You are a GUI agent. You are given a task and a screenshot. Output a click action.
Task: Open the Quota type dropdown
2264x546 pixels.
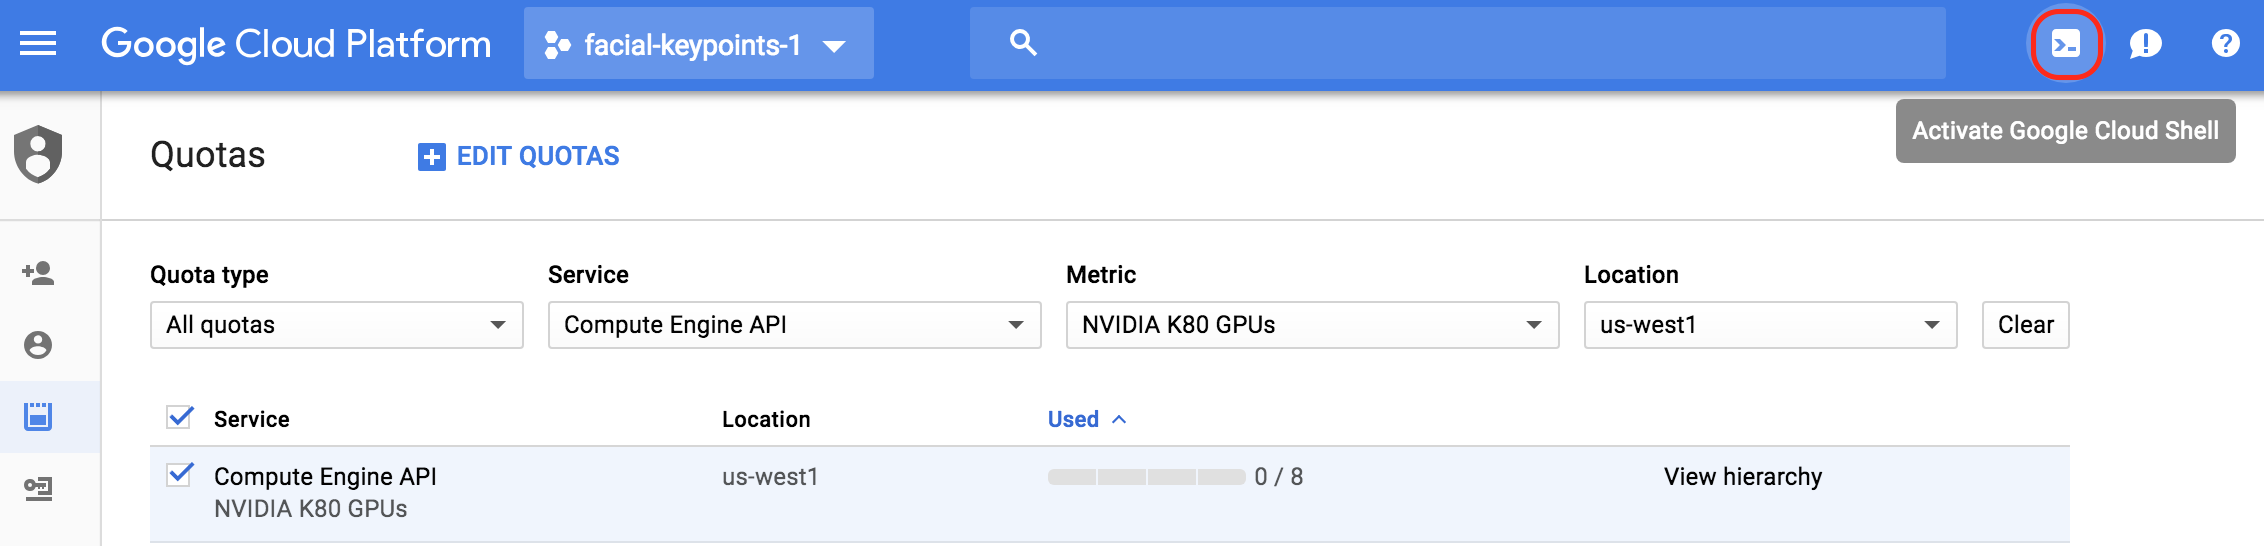point(336,325)
